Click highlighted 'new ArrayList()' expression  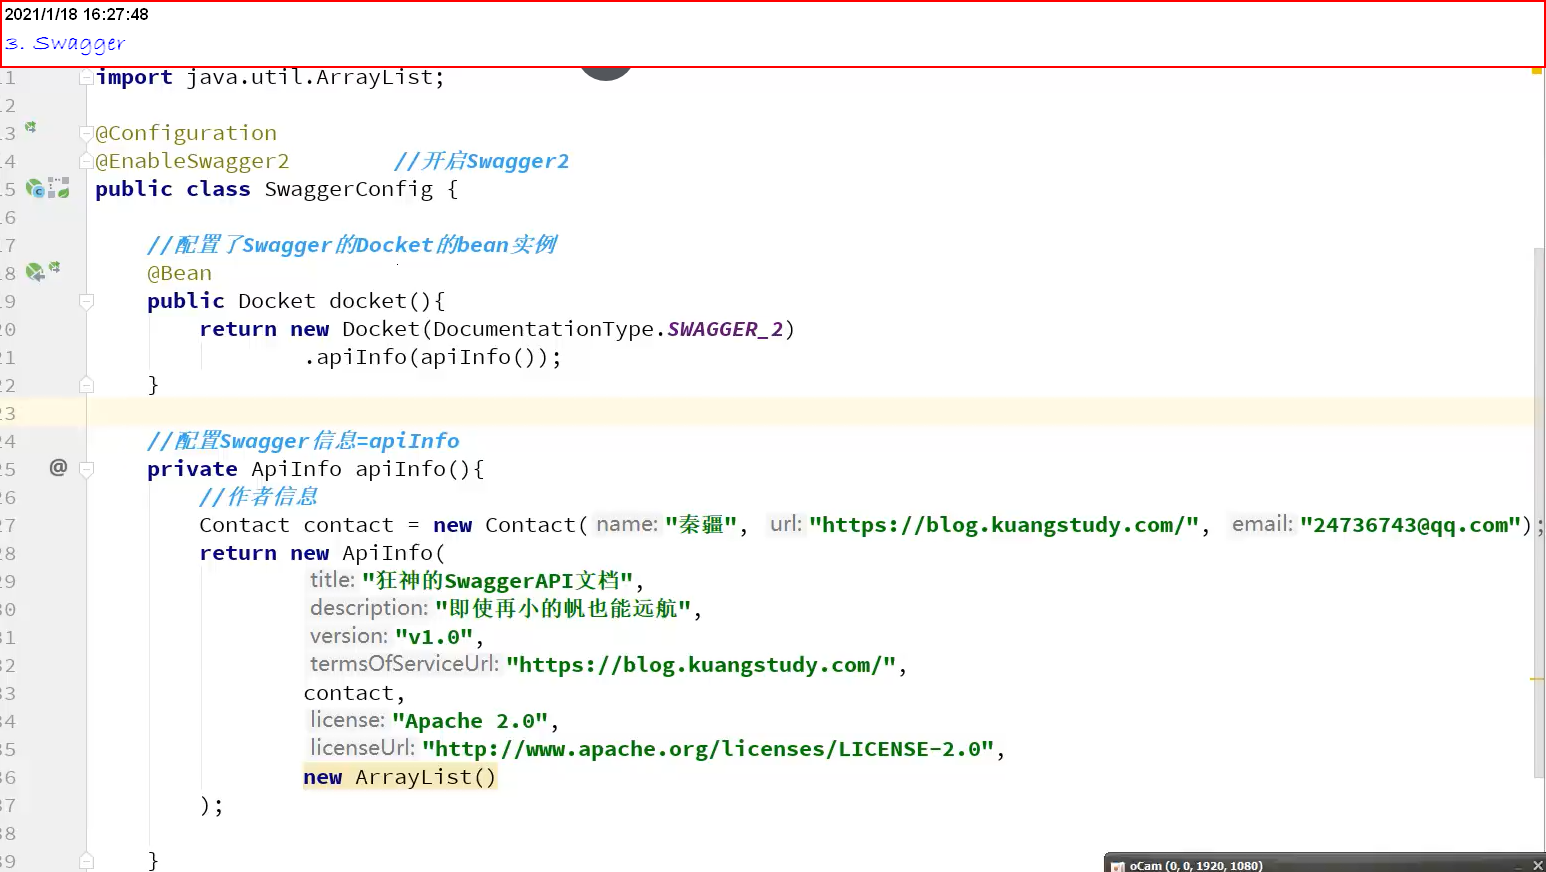400,777
